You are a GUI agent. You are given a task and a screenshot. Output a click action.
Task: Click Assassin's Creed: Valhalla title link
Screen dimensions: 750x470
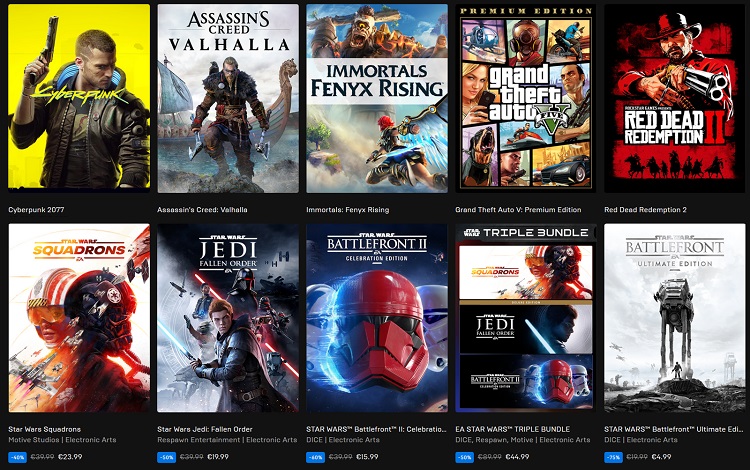pyautogui.click(x=202, y=209)
